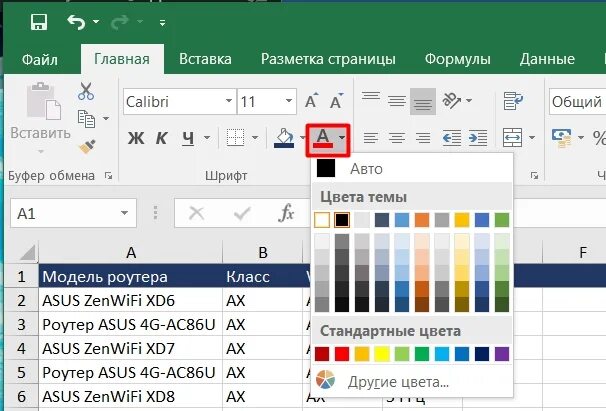Toggle wrap text
This screenshot has width=606, height=411.
pos(513,101)
